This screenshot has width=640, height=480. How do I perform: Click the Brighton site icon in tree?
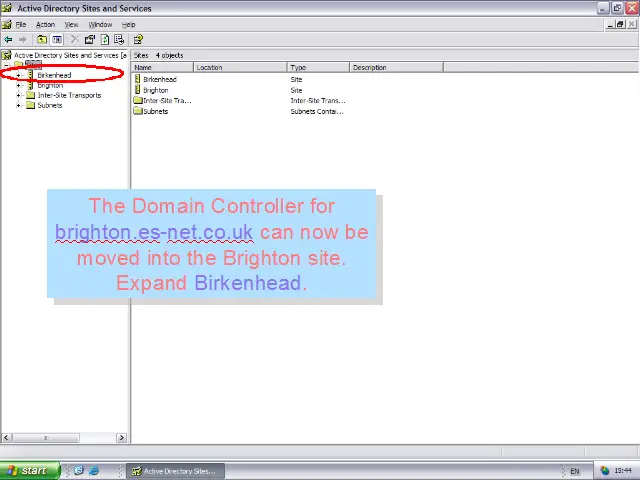30,85
